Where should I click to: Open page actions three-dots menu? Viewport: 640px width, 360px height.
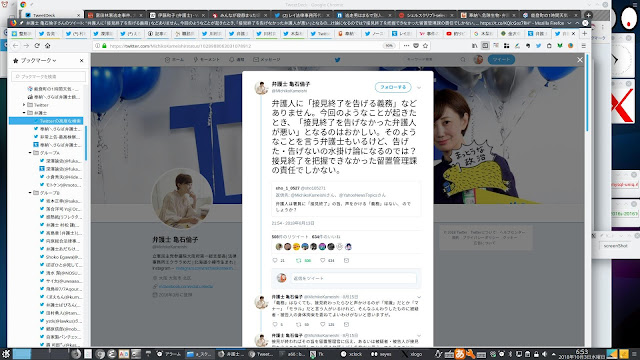pyautogui.click(x=406, y=46)
